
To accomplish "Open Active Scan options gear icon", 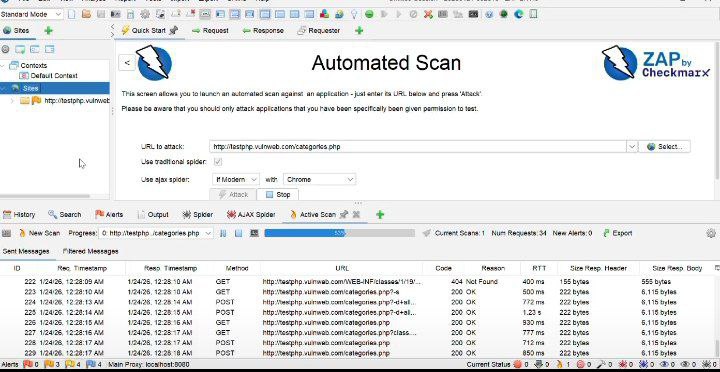I will 710,233.
